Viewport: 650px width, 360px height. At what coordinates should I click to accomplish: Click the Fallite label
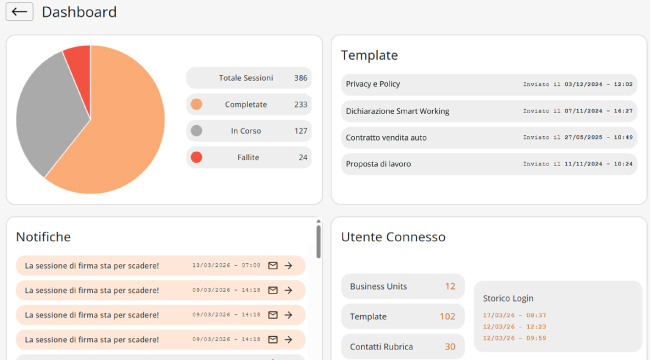[248, 158]
